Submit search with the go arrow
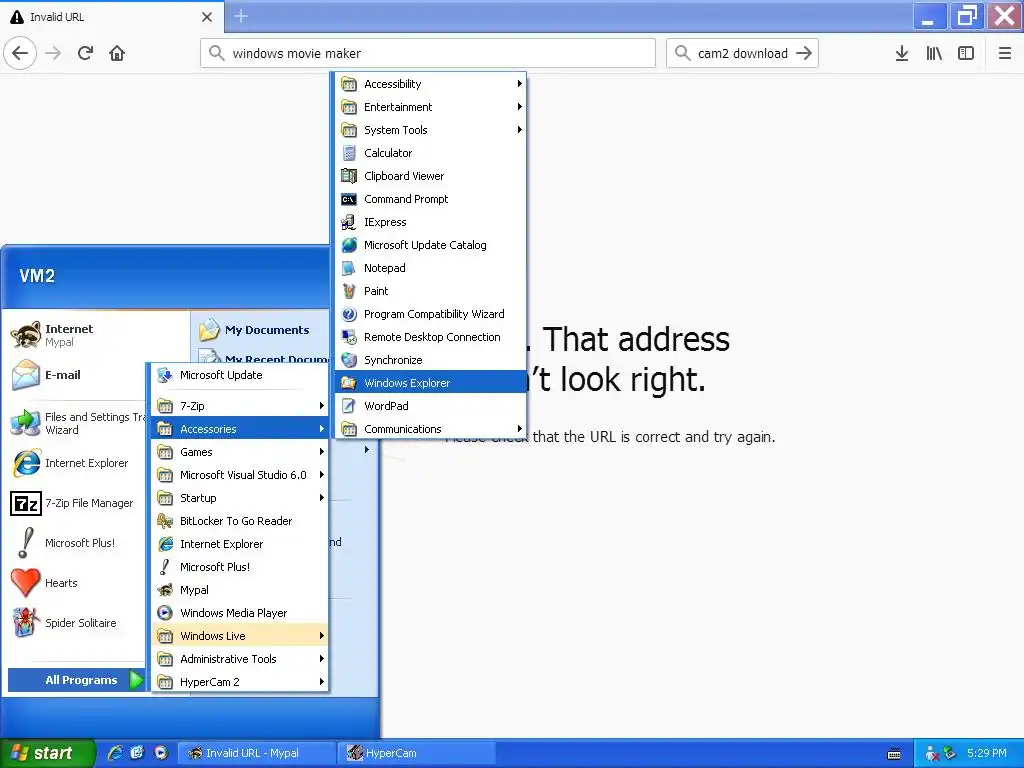The width and height of the screenshot is (1024, 768). [805, 53]
